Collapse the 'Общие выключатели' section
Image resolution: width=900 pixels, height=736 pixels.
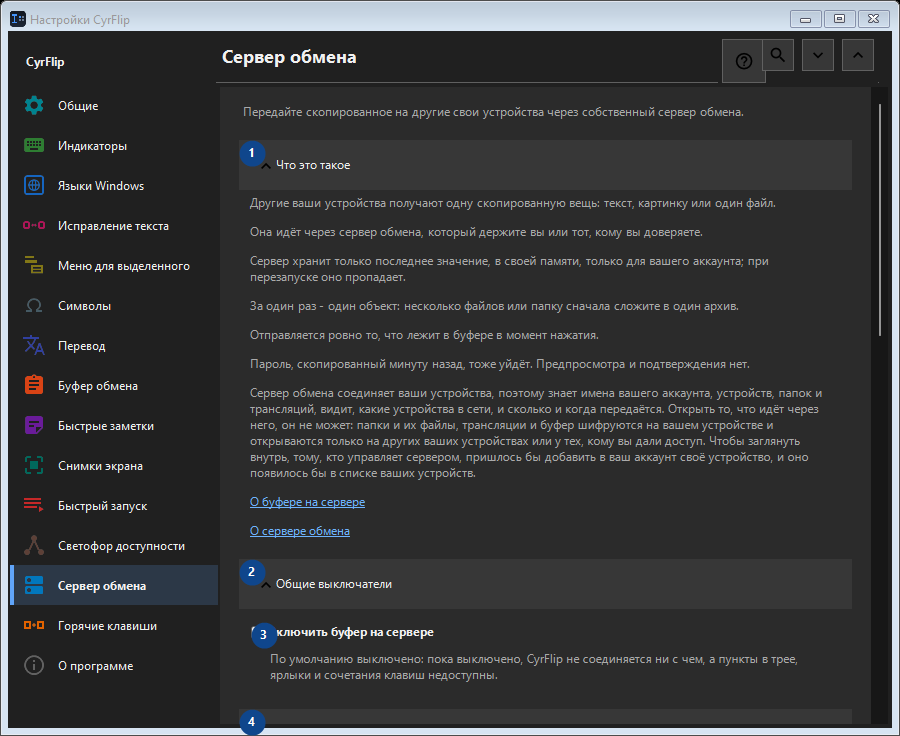point(545,584)
